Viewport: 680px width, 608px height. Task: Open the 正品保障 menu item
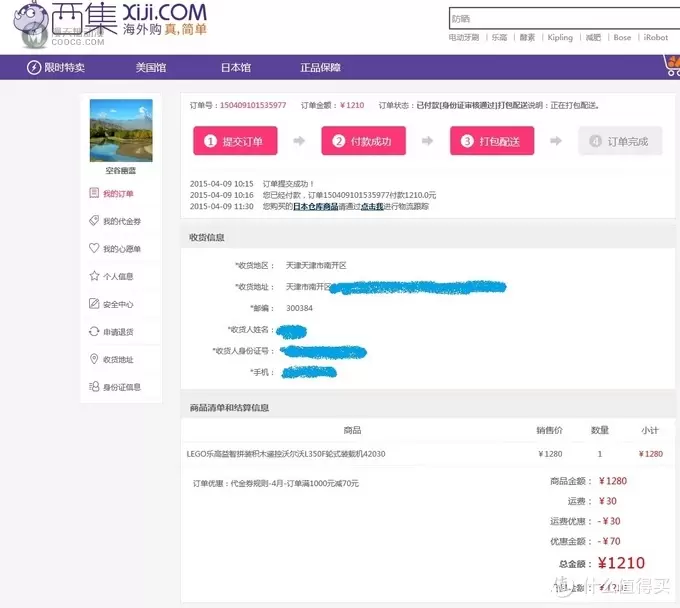tap(320, 68)
